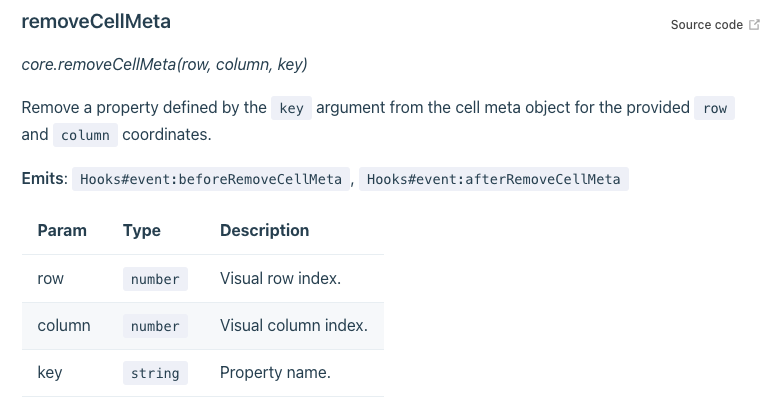Click the inline column code tag
Image resolution: width=781 pixels, height=403 pixels.
click(85, 135)
